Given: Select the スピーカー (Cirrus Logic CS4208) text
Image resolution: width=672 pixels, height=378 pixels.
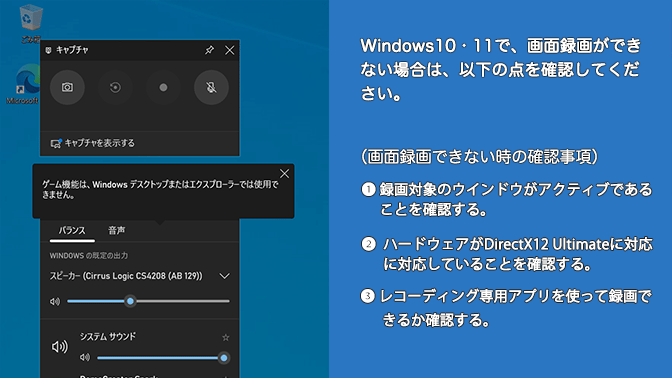Looking at the screenshot, I should click(x=126, y=276).
